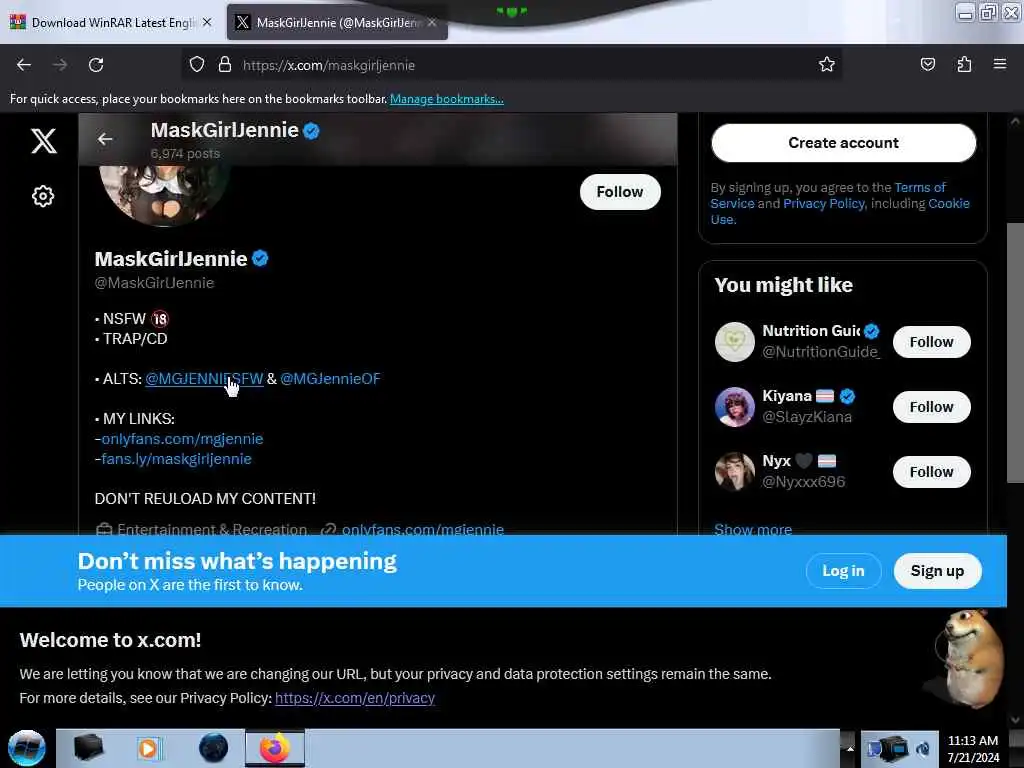Open the @MGJENNIESFW alt link
Image resolution: width=1024 pixels, height=768 pixels.
click(204, 379)
